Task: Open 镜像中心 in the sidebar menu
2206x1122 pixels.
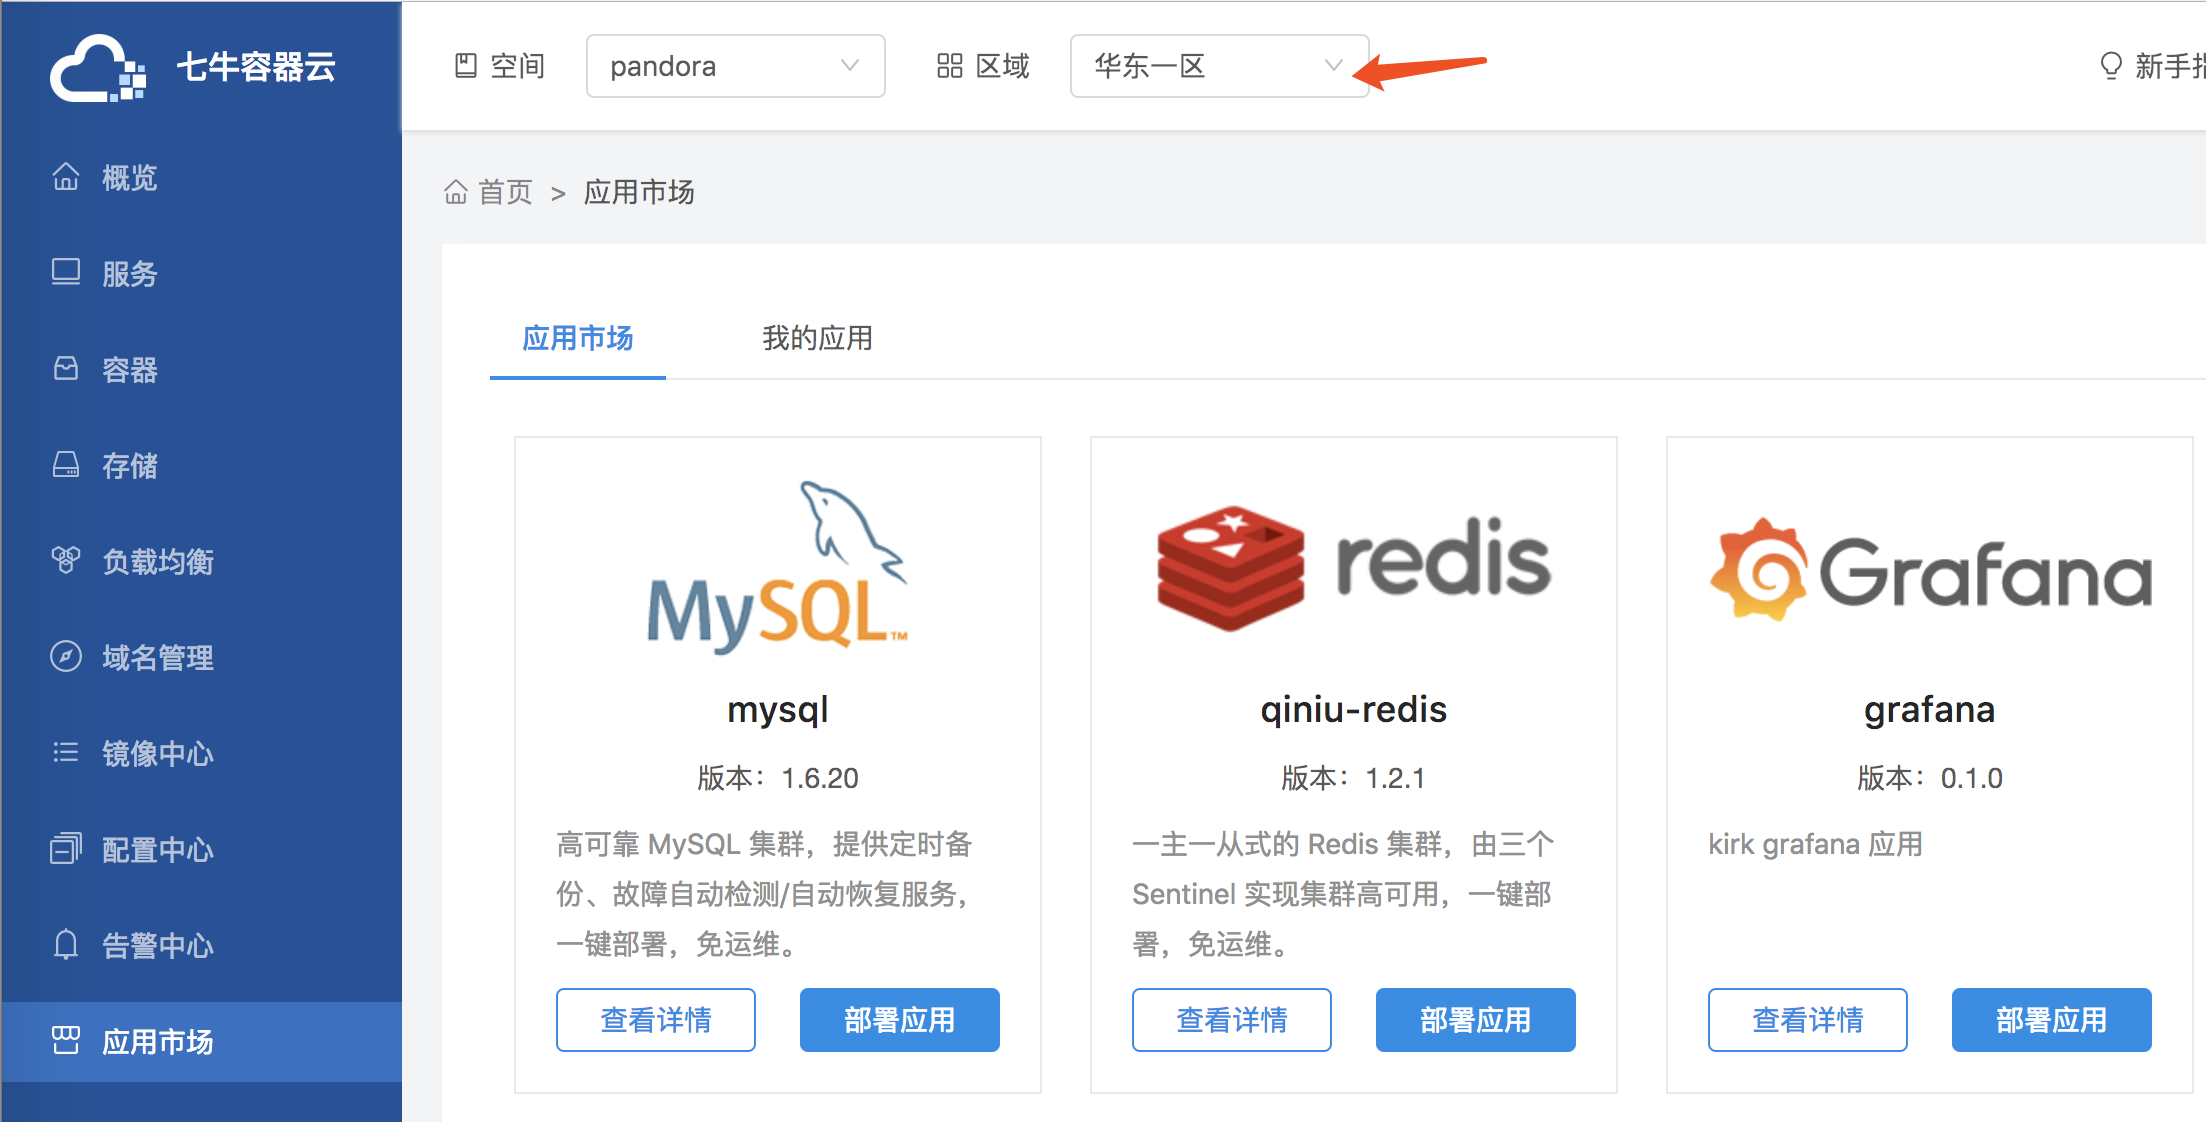Action: tap(202, 753)
